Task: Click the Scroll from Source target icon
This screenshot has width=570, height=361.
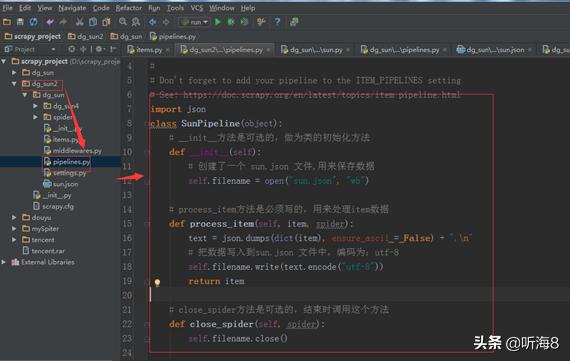Action: [x=72, y=49]
